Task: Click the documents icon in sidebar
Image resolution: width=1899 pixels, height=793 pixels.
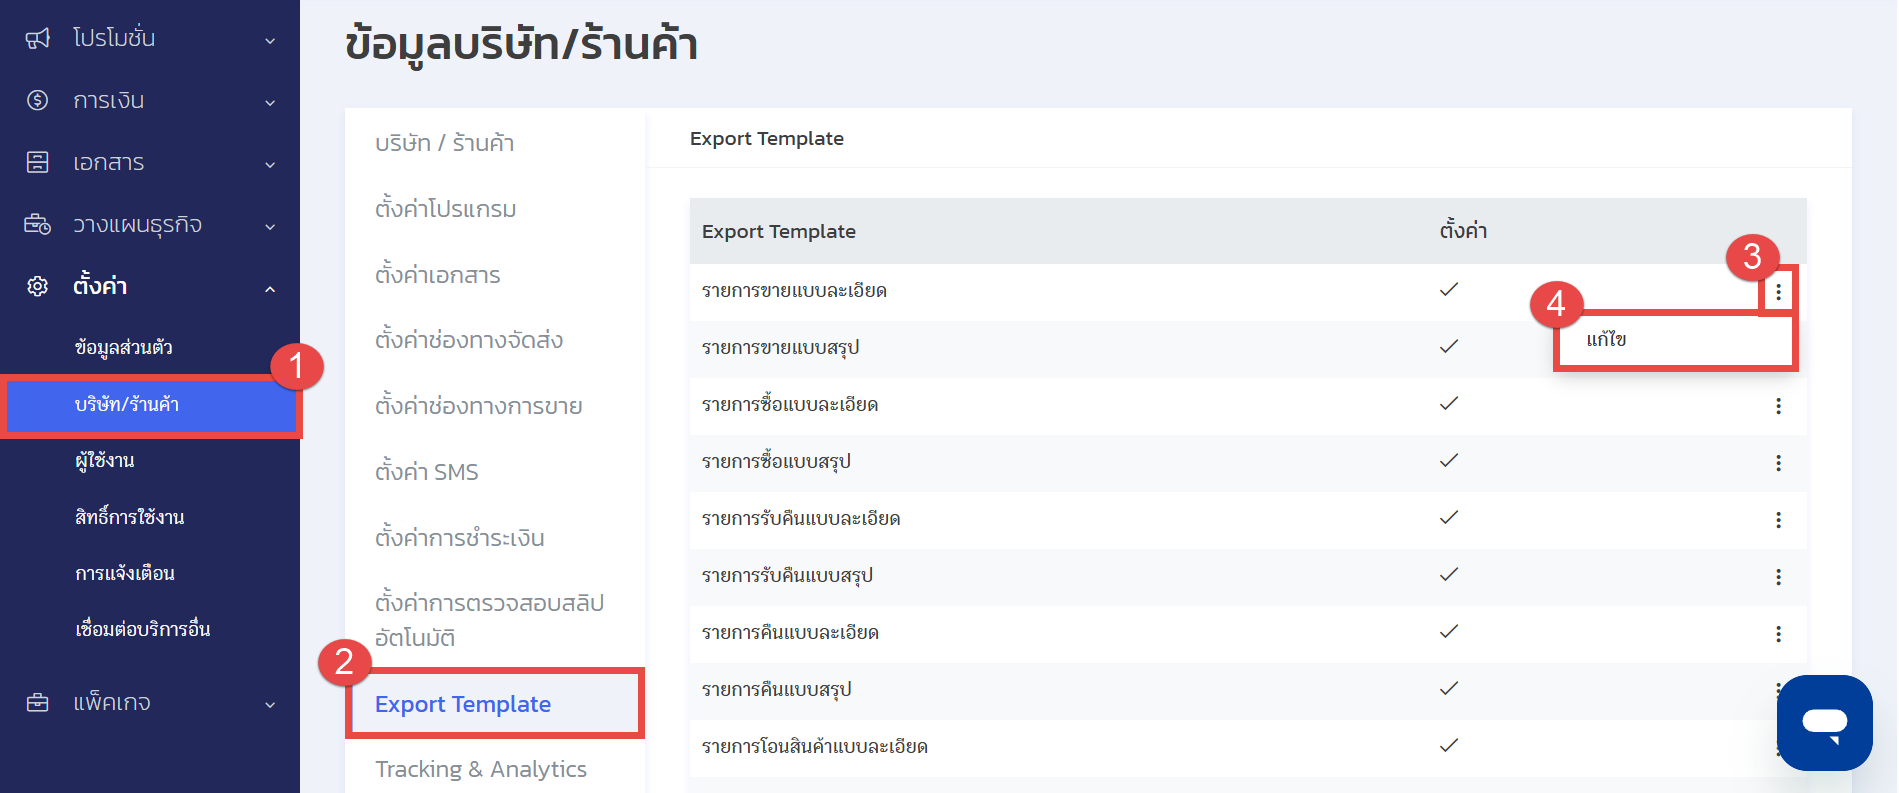Action: [37, 162]
